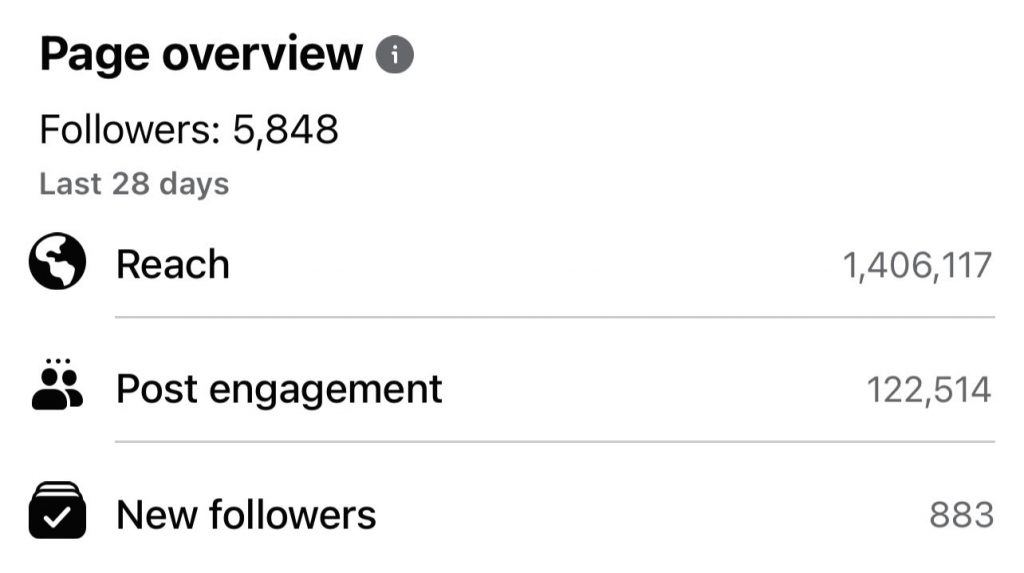Image resolution: width=1024 pixels, height=573 pixels.
Task: Click the word 'overview' in the heading
Action: [x=263, y=54]
